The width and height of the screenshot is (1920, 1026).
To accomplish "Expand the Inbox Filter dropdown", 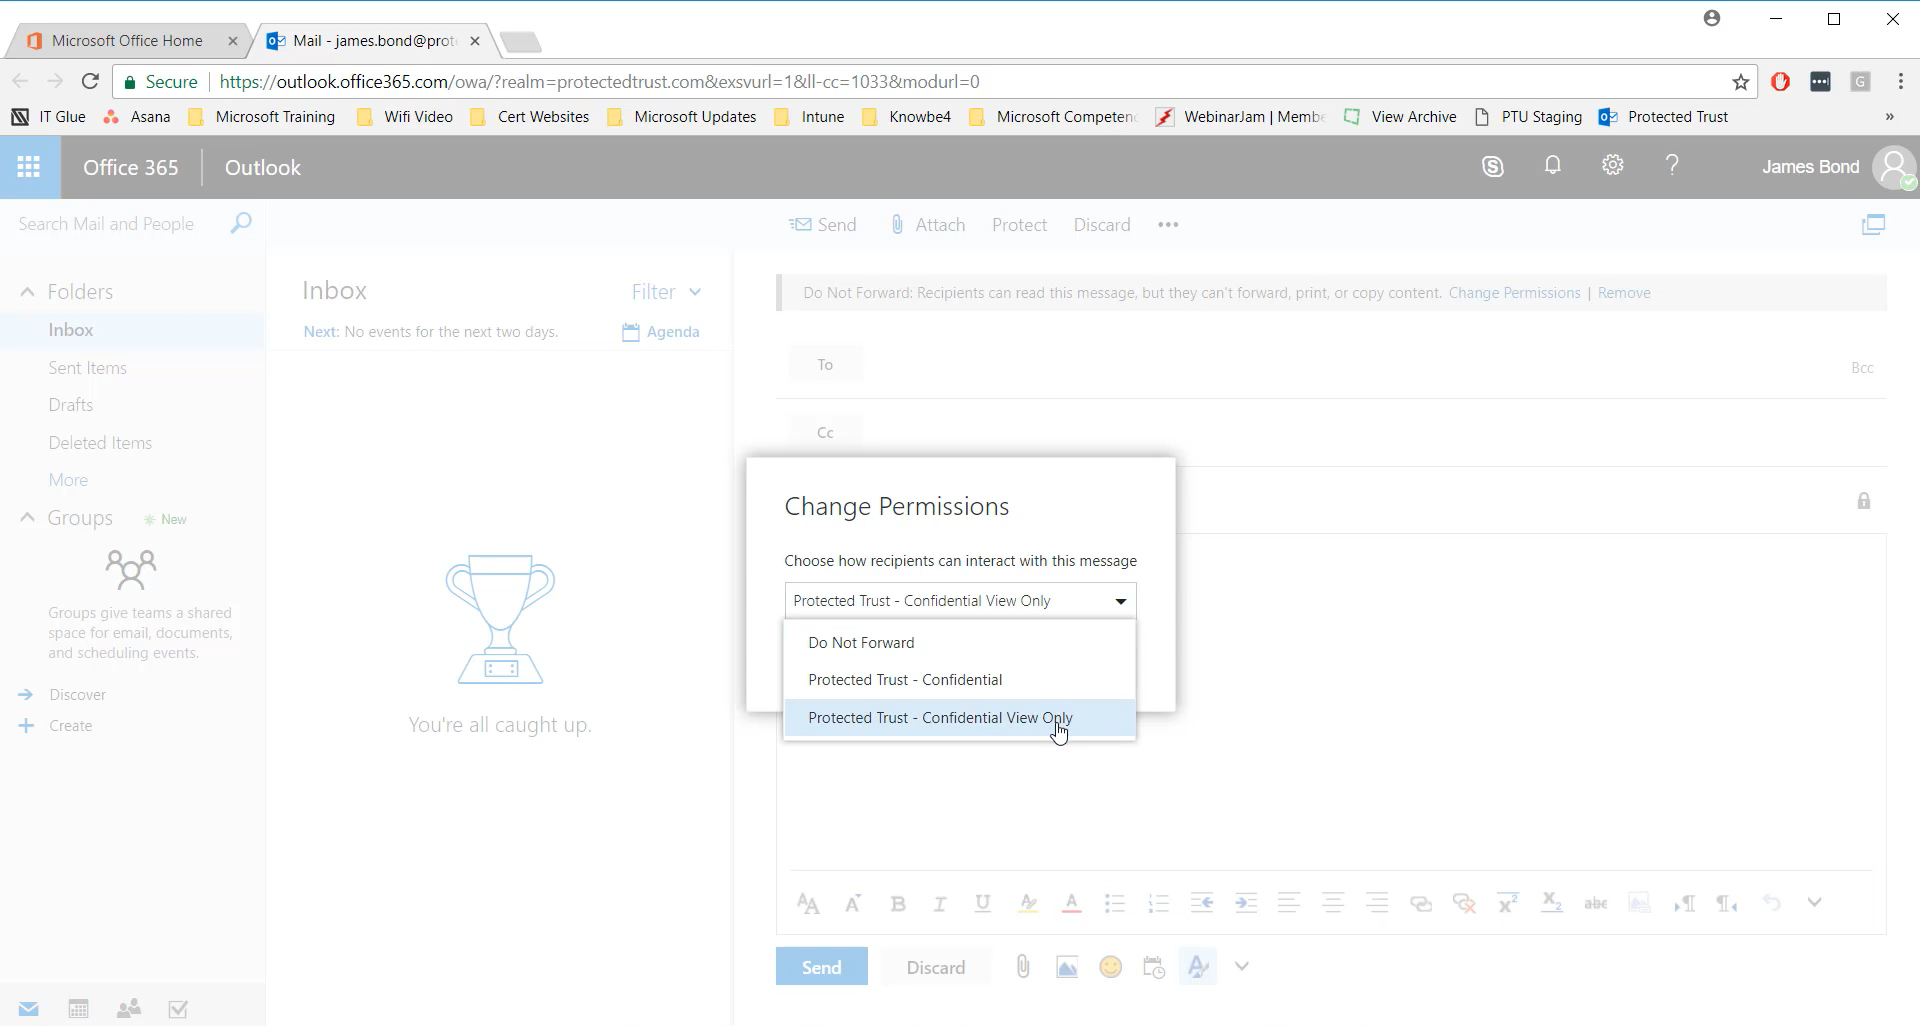I will coord(666,292).
